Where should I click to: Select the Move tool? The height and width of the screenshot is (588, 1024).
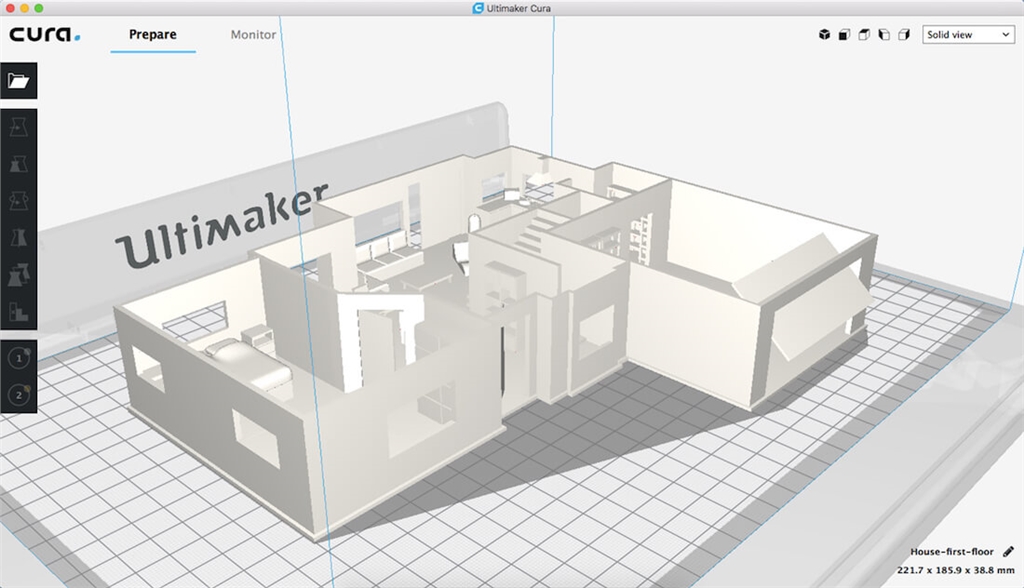tap(19, 126)
